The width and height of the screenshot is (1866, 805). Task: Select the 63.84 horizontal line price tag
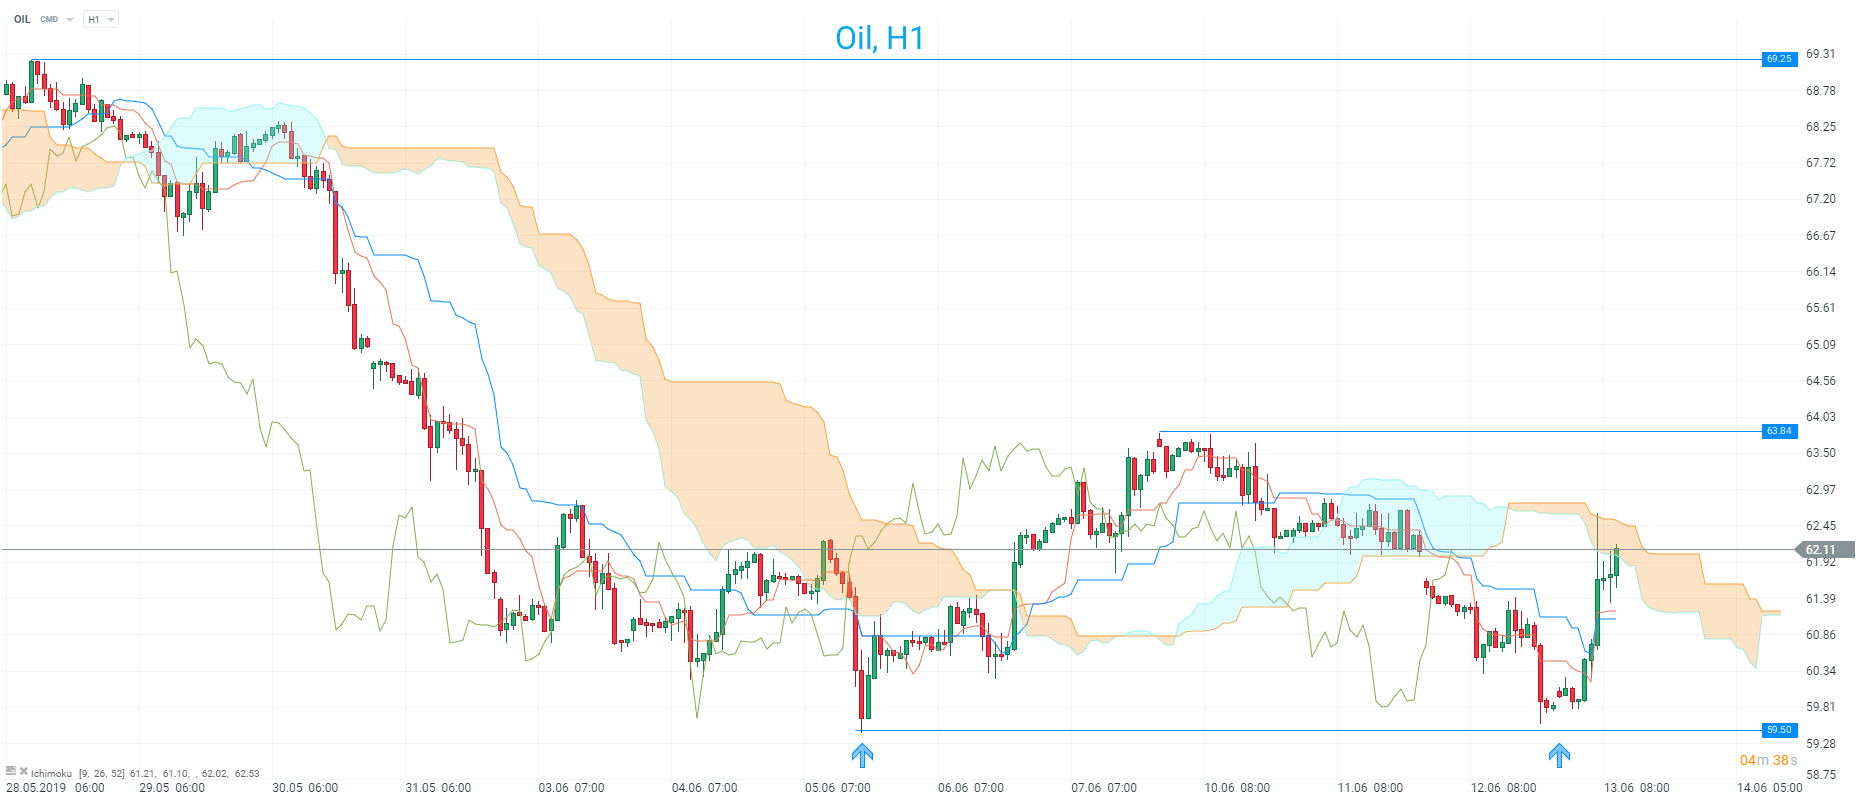[1779, 431]
